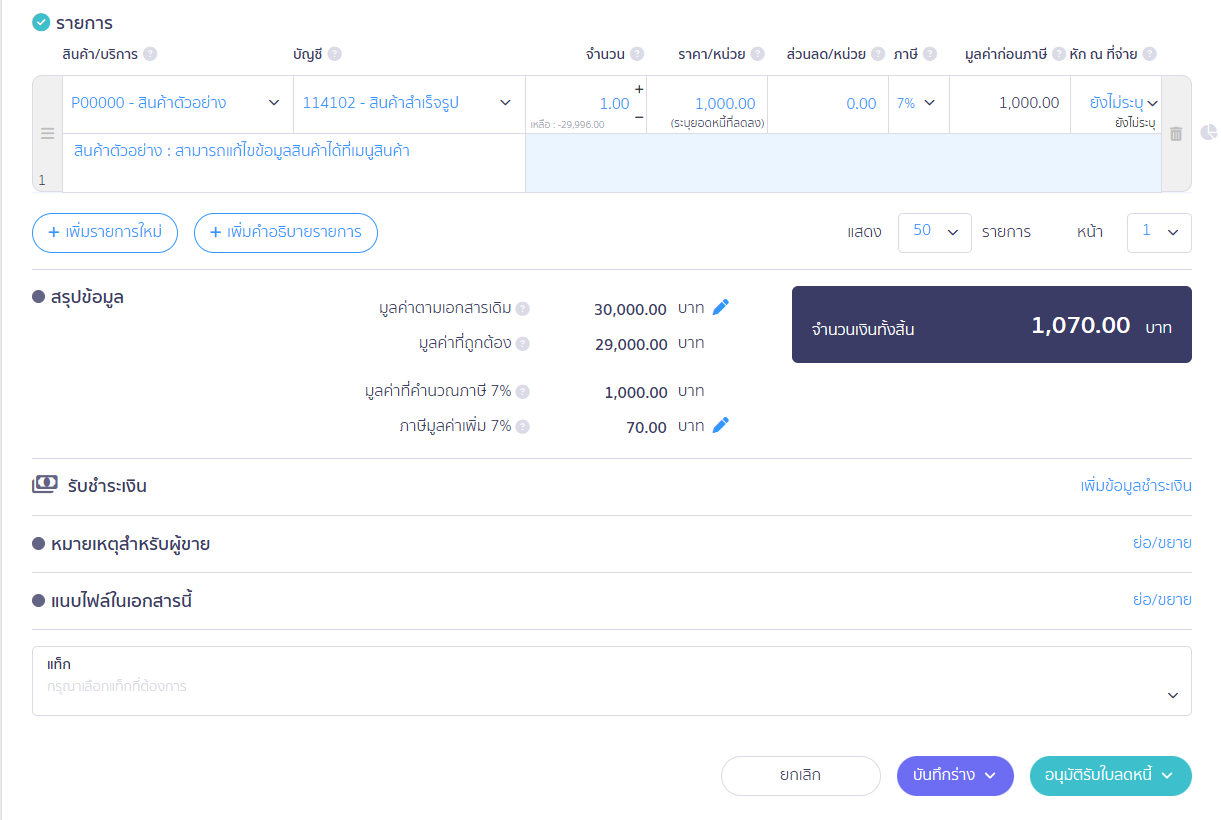Click เพิ่มคำอธิบายรายการ button
The image size is (1221, 820).
tap(285, 232)
